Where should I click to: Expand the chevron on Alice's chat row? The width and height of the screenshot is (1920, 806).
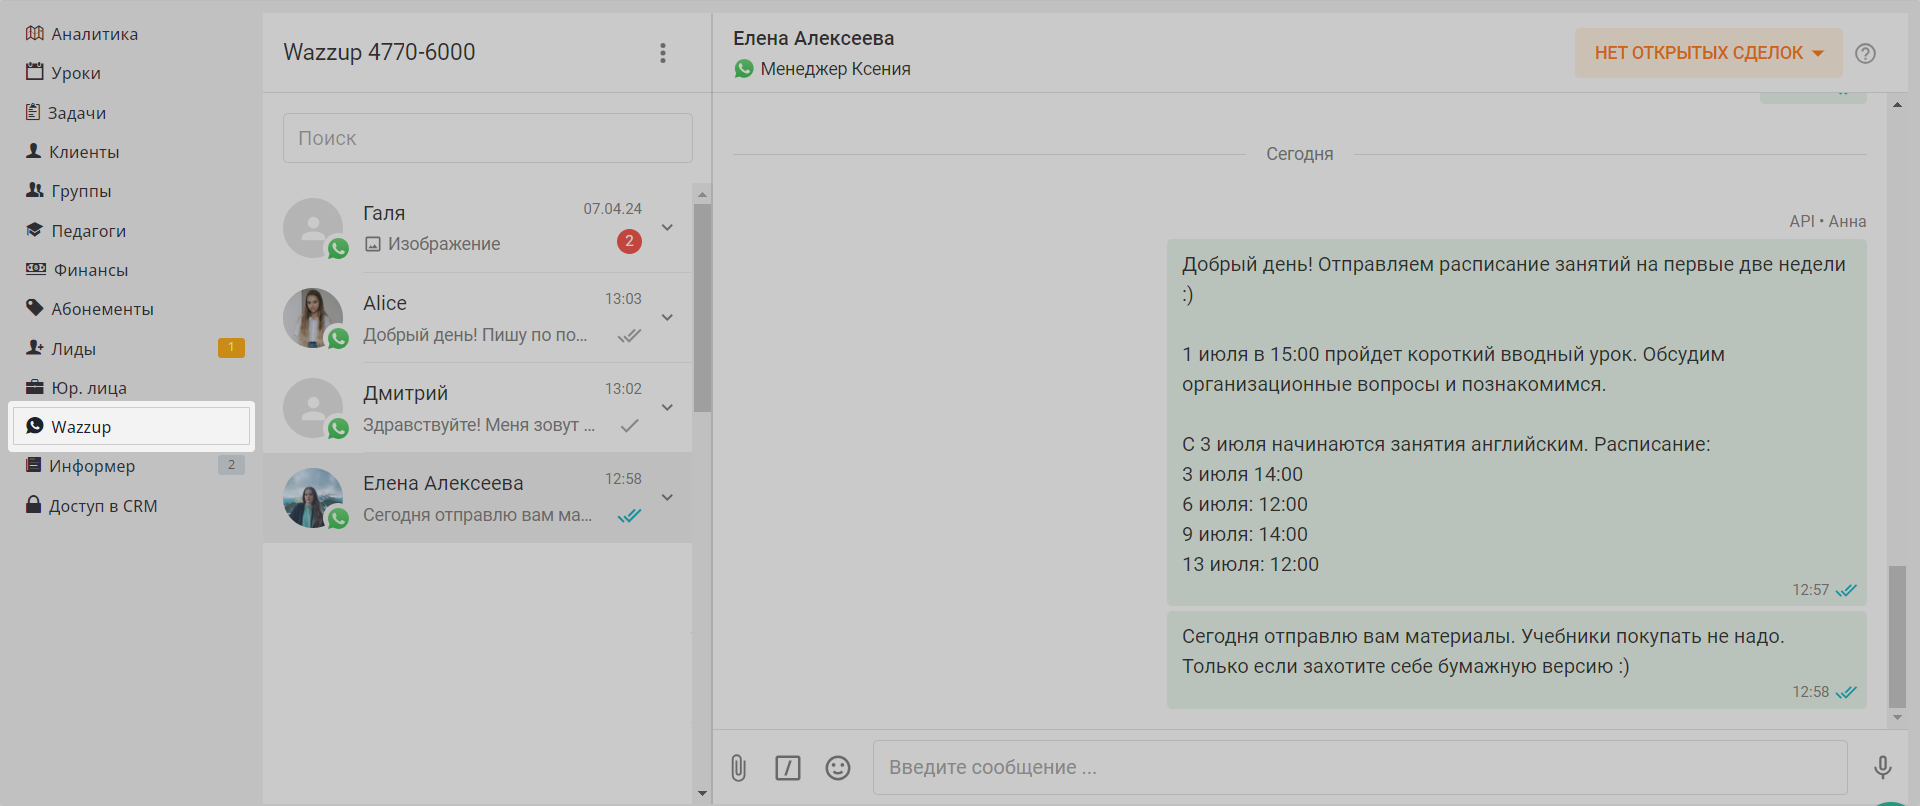pos(667,318)
